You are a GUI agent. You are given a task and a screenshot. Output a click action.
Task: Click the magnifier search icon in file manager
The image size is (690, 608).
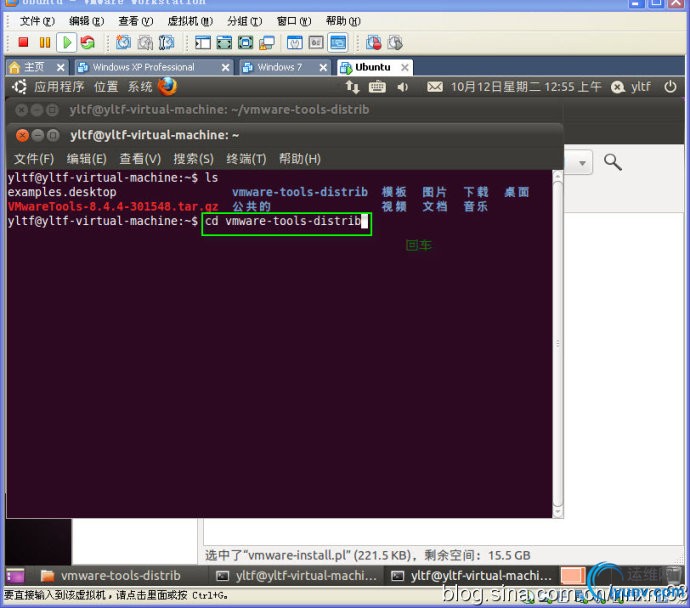[613, 162]
